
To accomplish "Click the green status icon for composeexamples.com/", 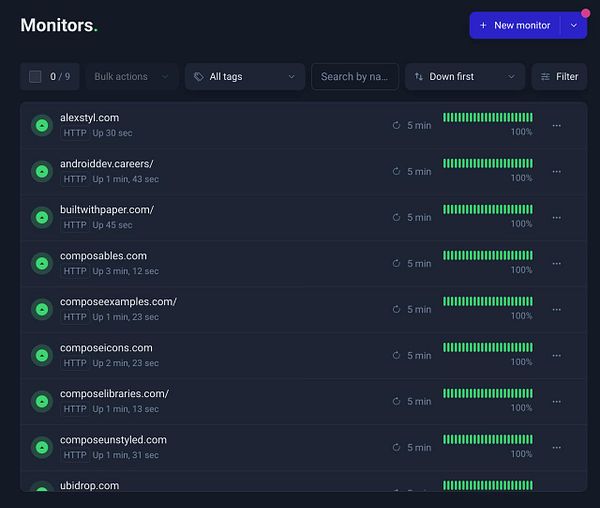I will 42,309.
